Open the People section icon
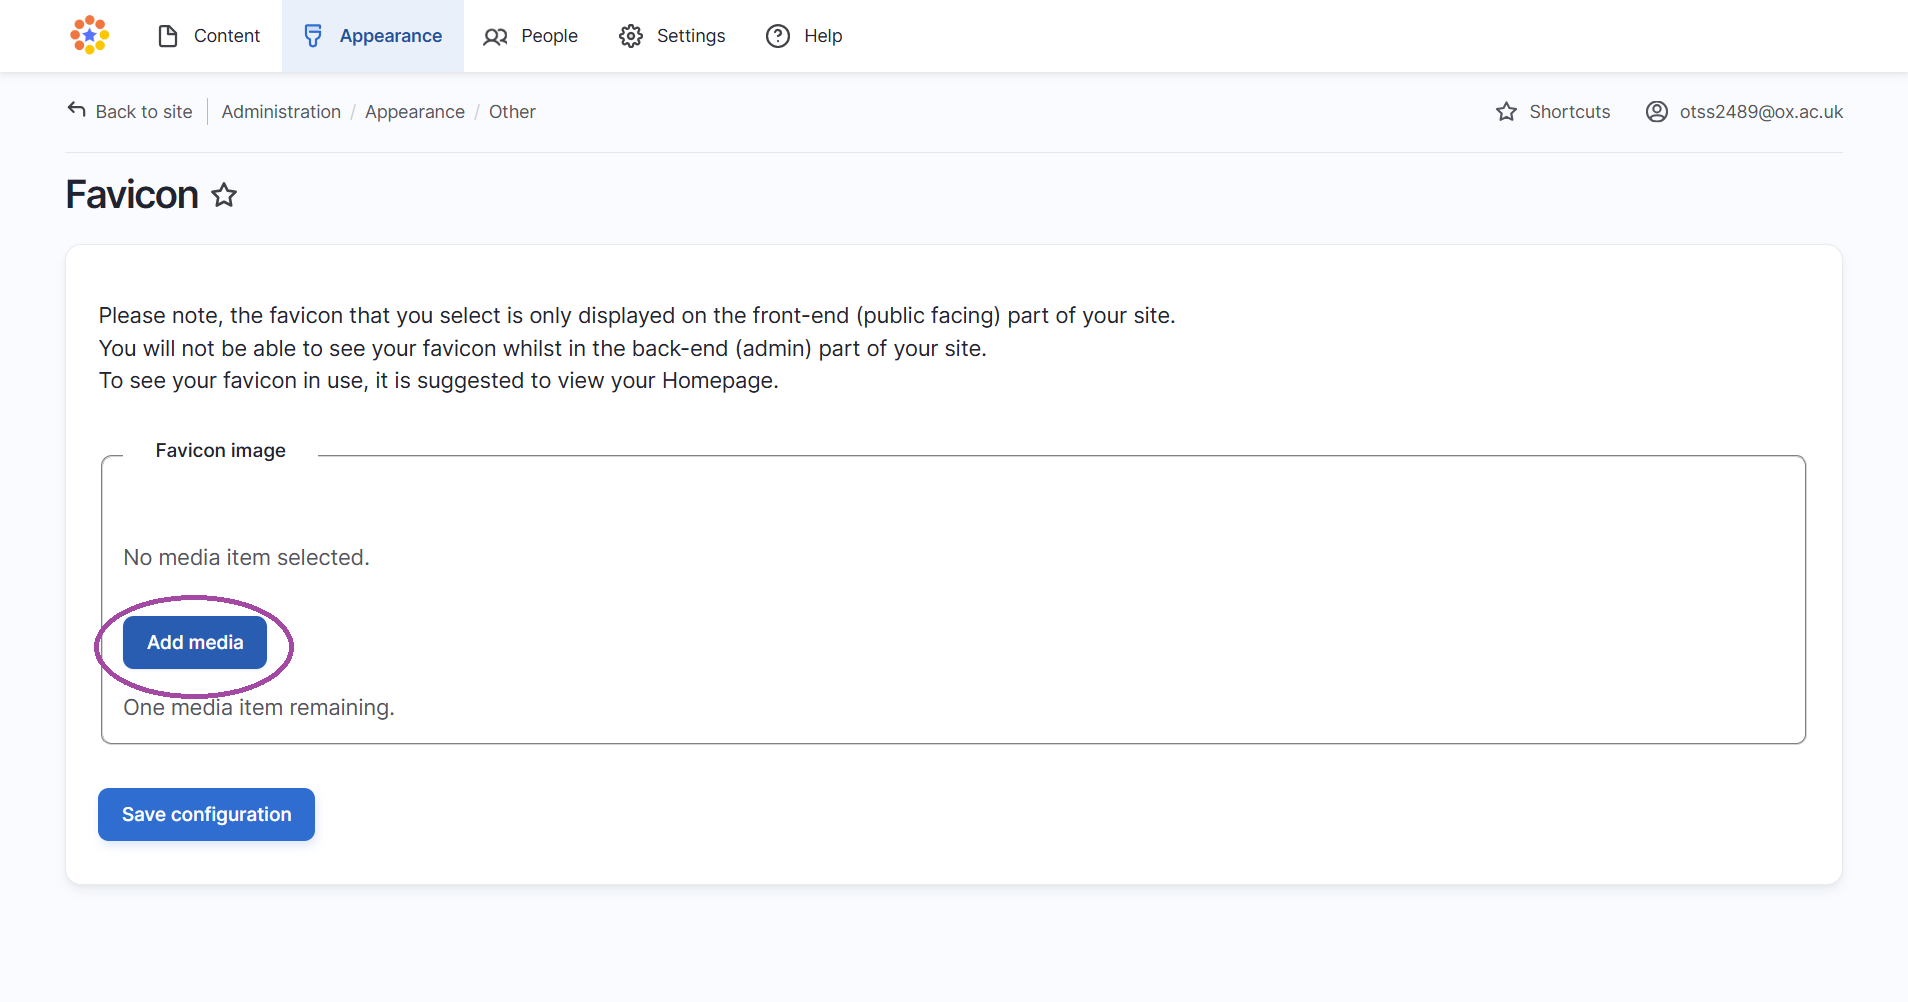This screenshot has height=1002, width=1908. click(495, 36)
